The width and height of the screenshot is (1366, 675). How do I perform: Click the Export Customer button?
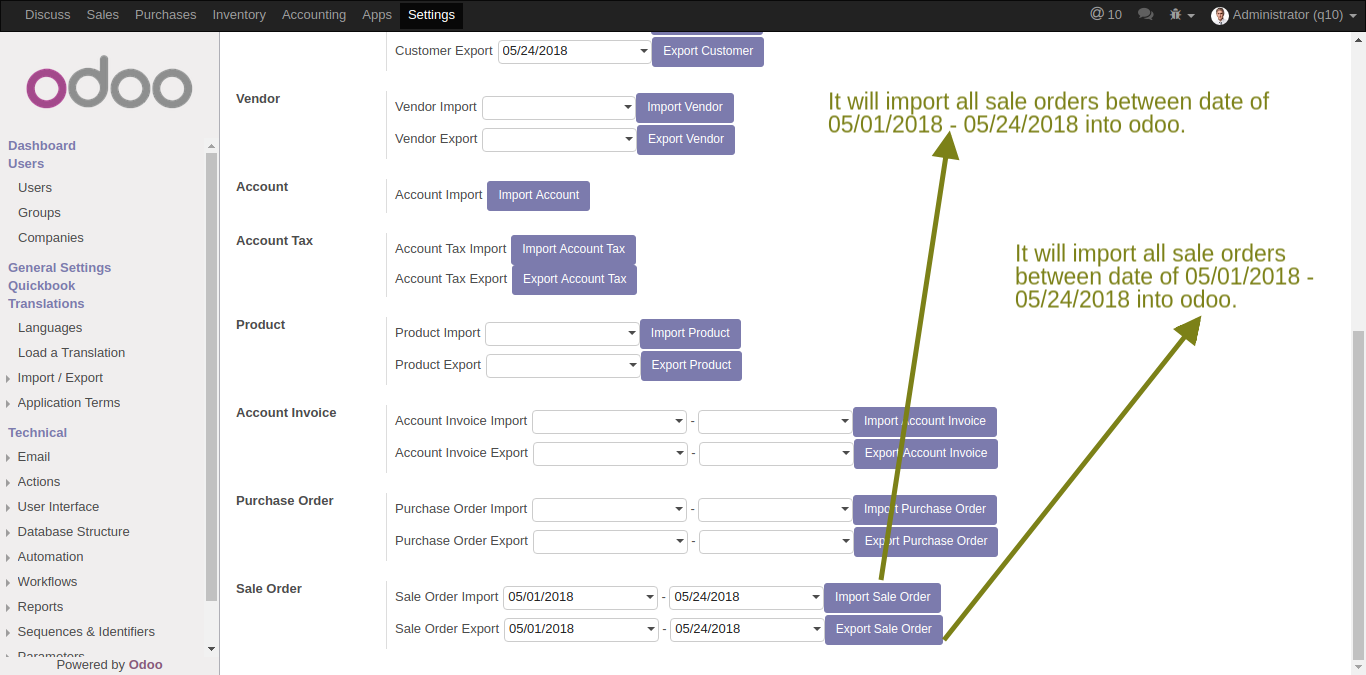tap(708, 51)
